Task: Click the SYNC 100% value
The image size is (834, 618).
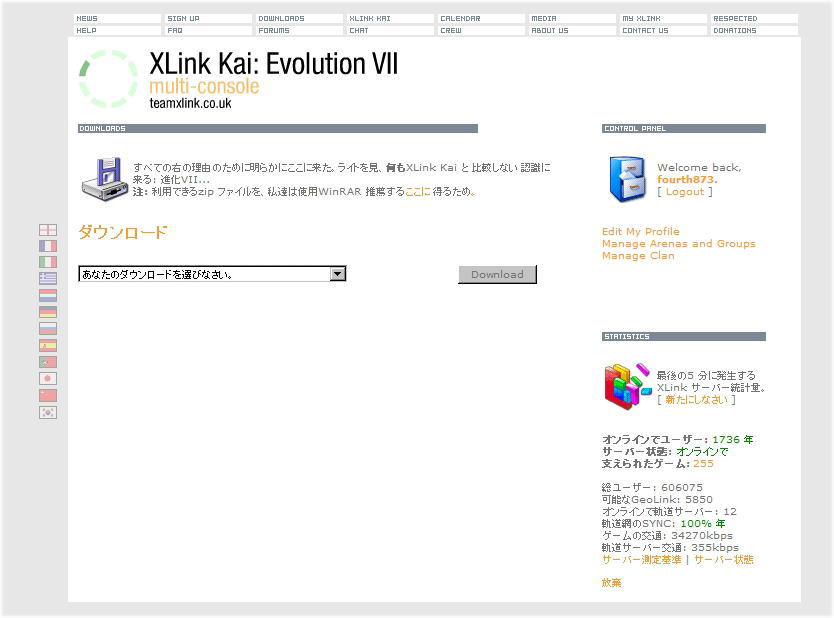Action: coord(702,523)
